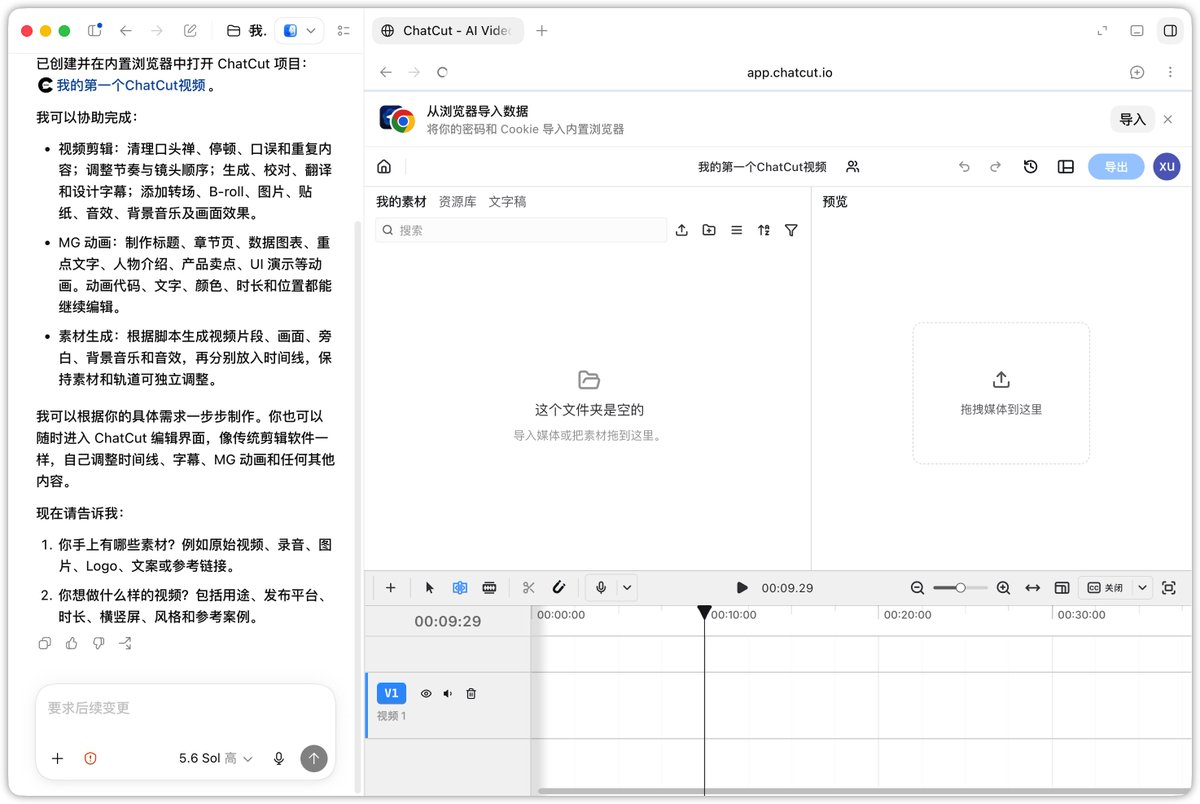The height and width of the screenshot is (804, 1200).
Task: Choose the selection arrow tool
Action: tap(430, 588)
